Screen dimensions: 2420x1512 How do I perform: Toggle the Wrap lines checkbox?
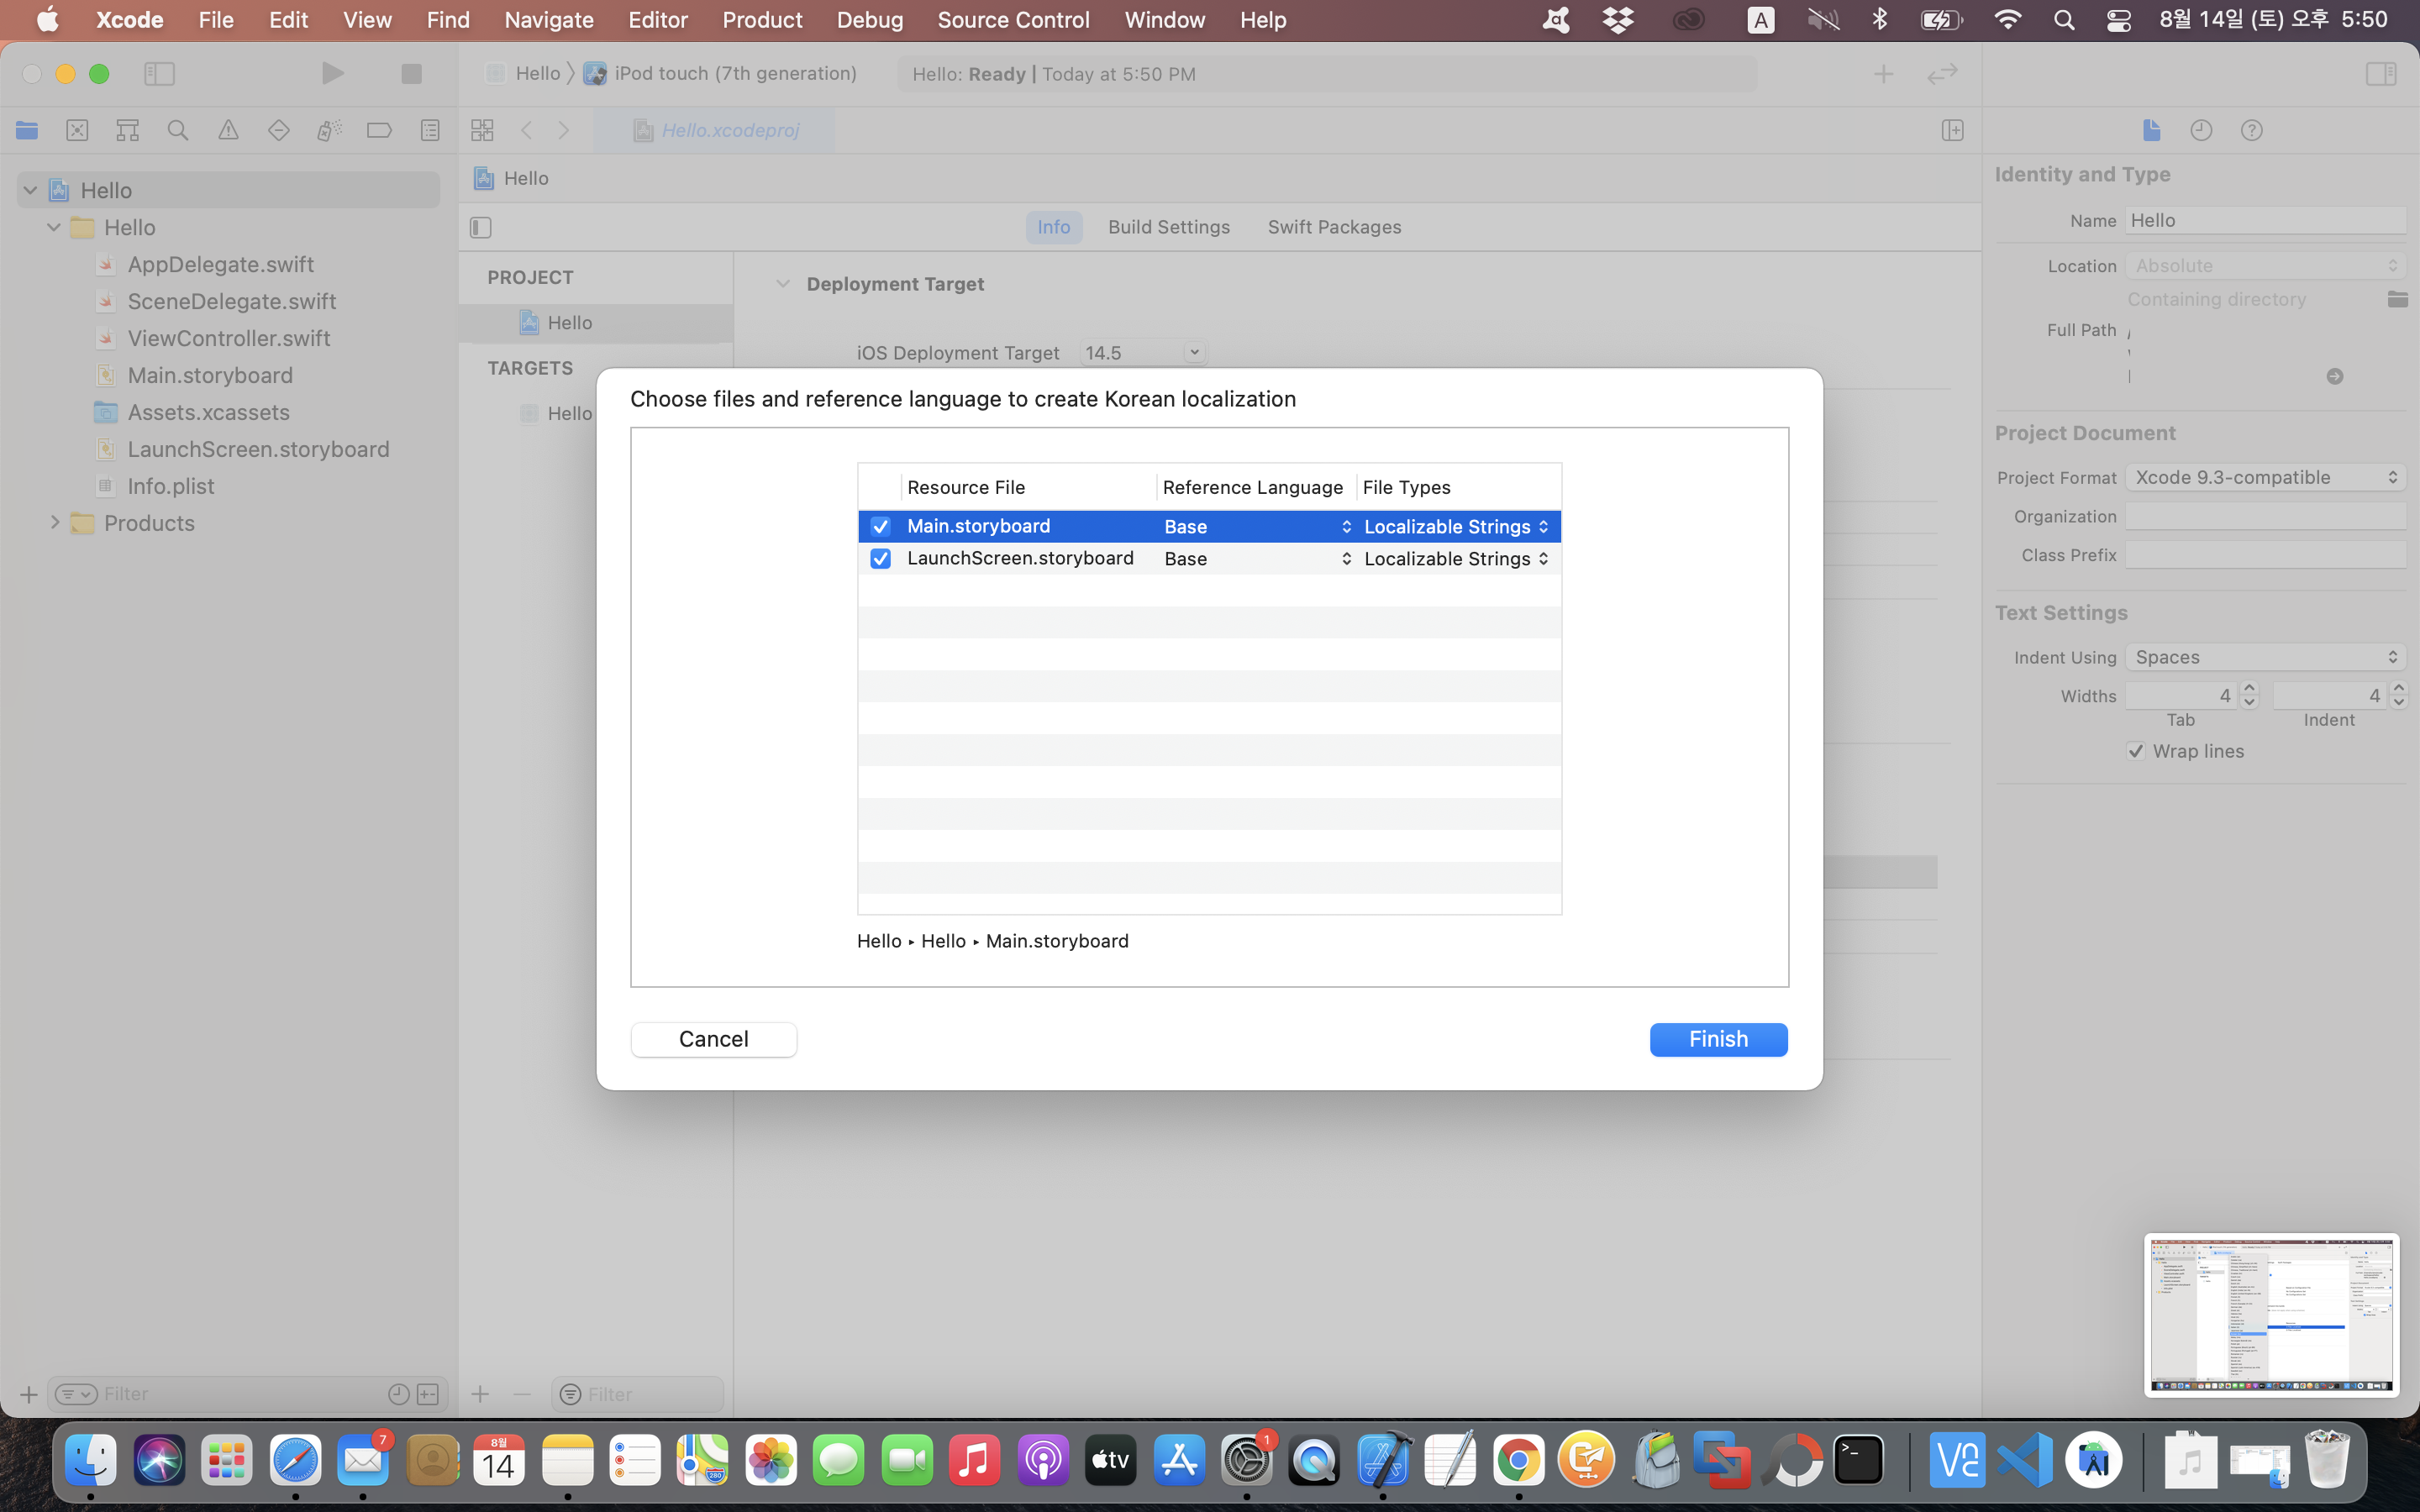tap(2136, 751)
